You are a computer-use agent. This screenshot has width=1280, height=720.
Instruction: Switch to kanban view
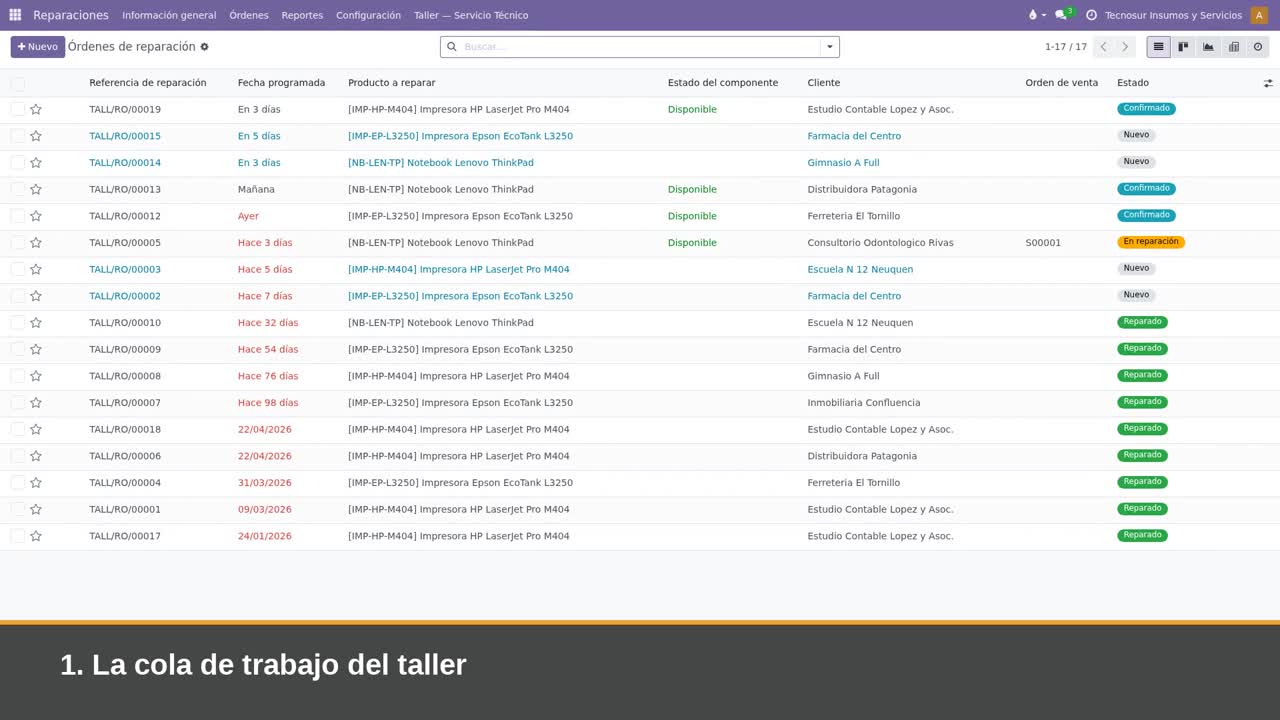click(1184, 47)
